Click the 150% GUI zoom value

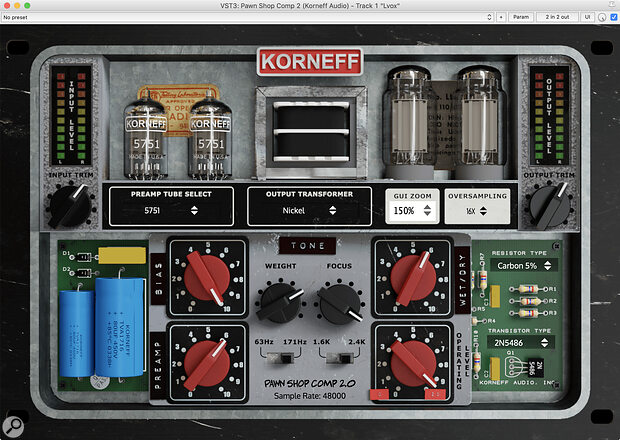coord(404,211)
